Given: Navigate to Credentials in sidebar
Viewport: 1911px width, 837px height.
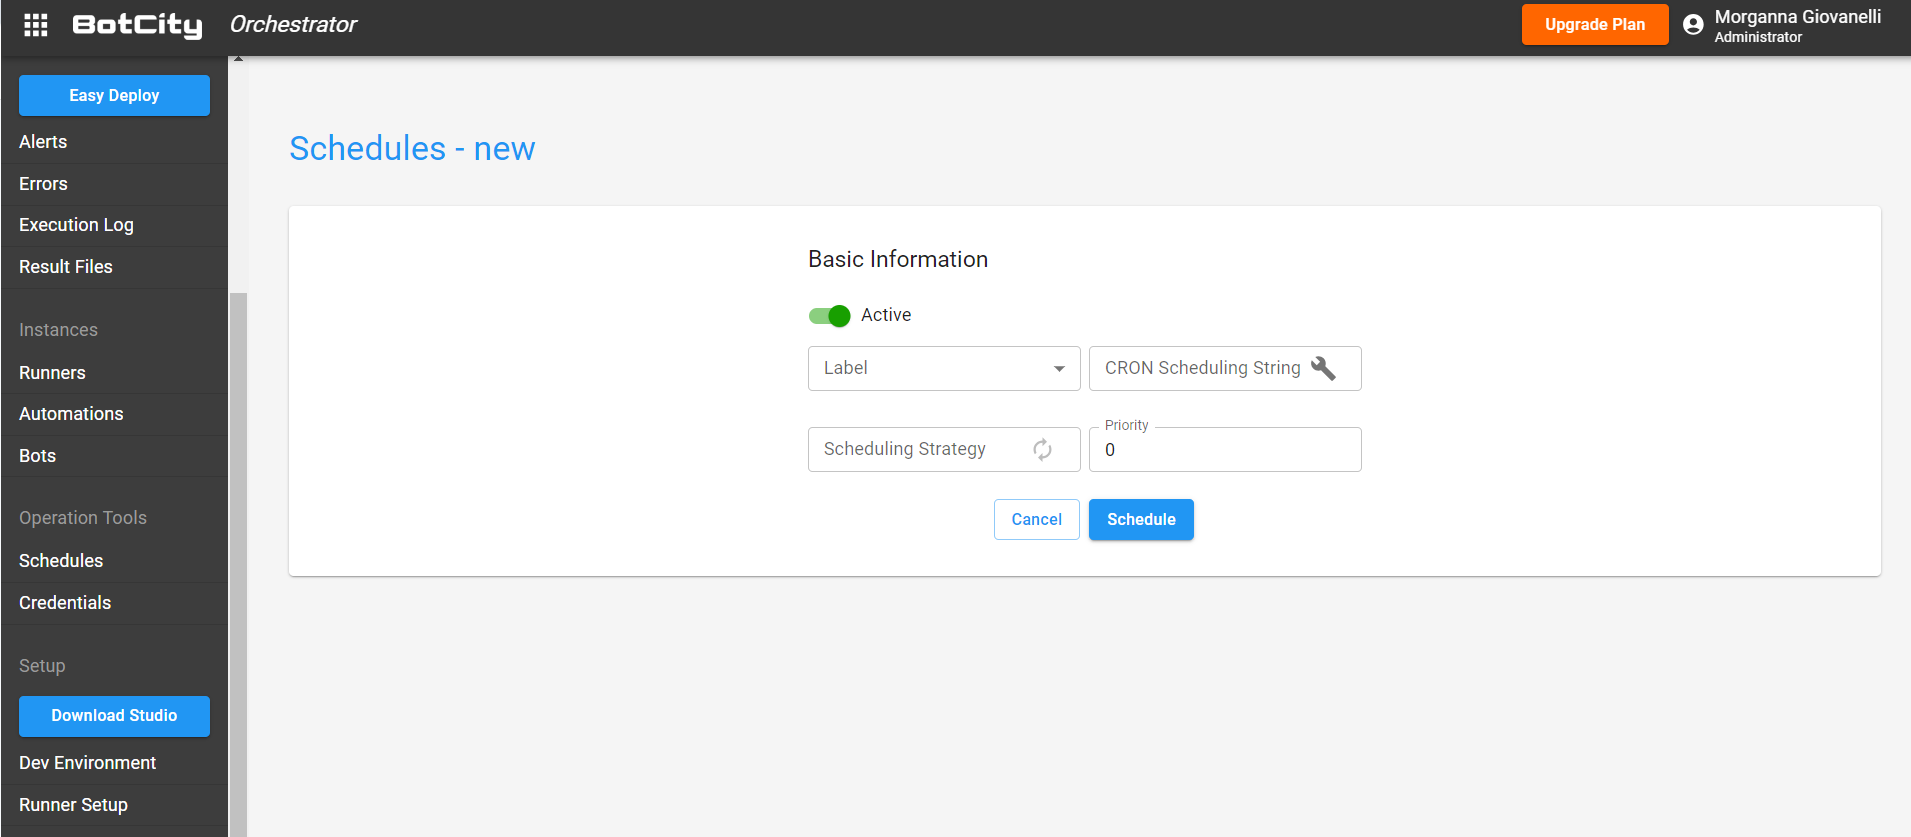Looking at the screenshot, I should 65,603.
